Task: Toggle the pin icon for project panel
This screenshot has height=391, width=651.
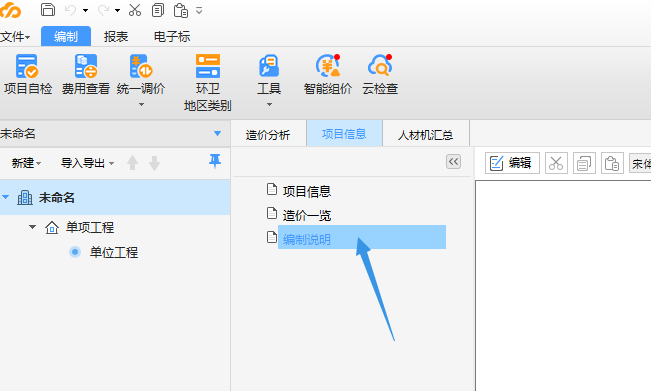Action: click(x=215, y=161)
